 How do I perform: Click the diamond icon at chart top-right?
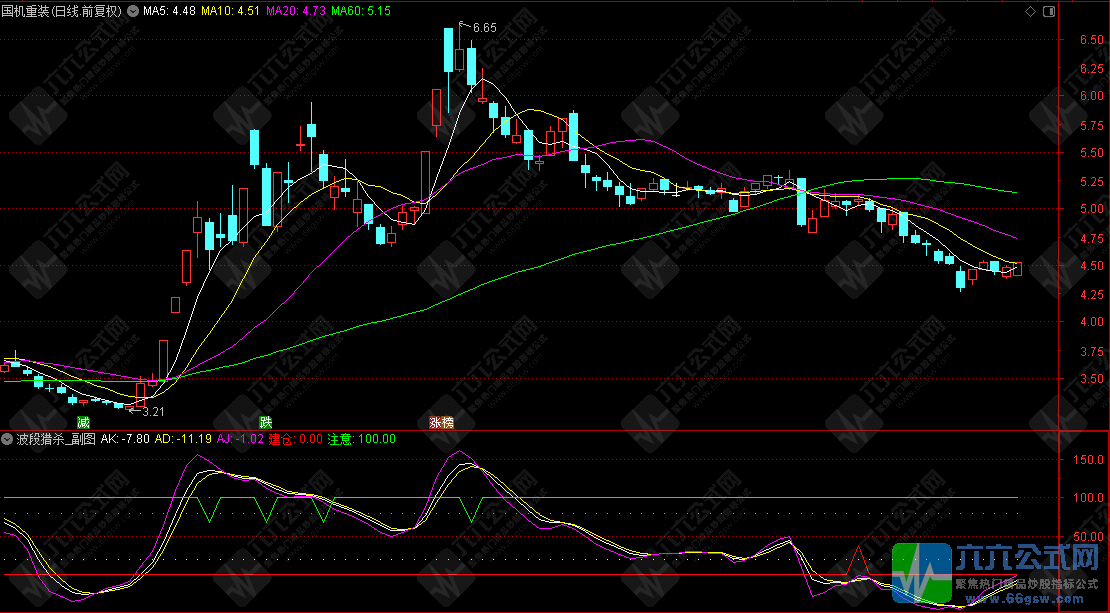tap(1031, 11)
